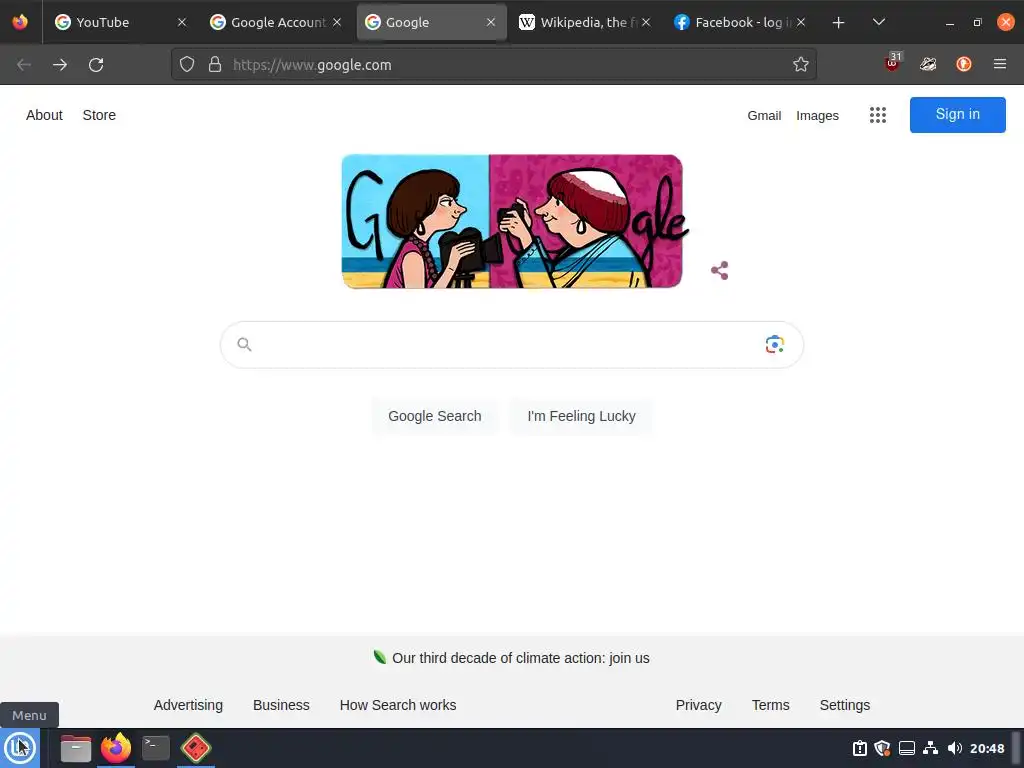
Task: Click climate action join us link
Action: [520, 658]
